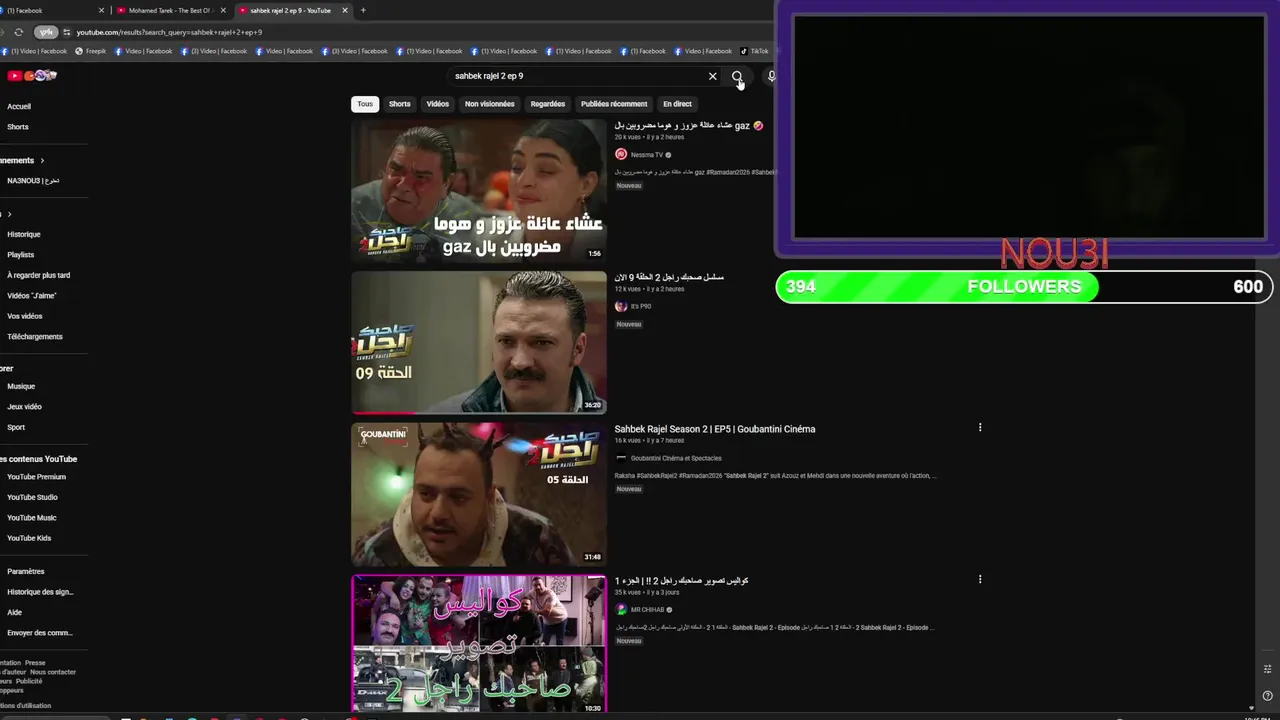Open the Nessma TV channel avatar
The height and width of the screenshot is (720, 1280).
621,155
